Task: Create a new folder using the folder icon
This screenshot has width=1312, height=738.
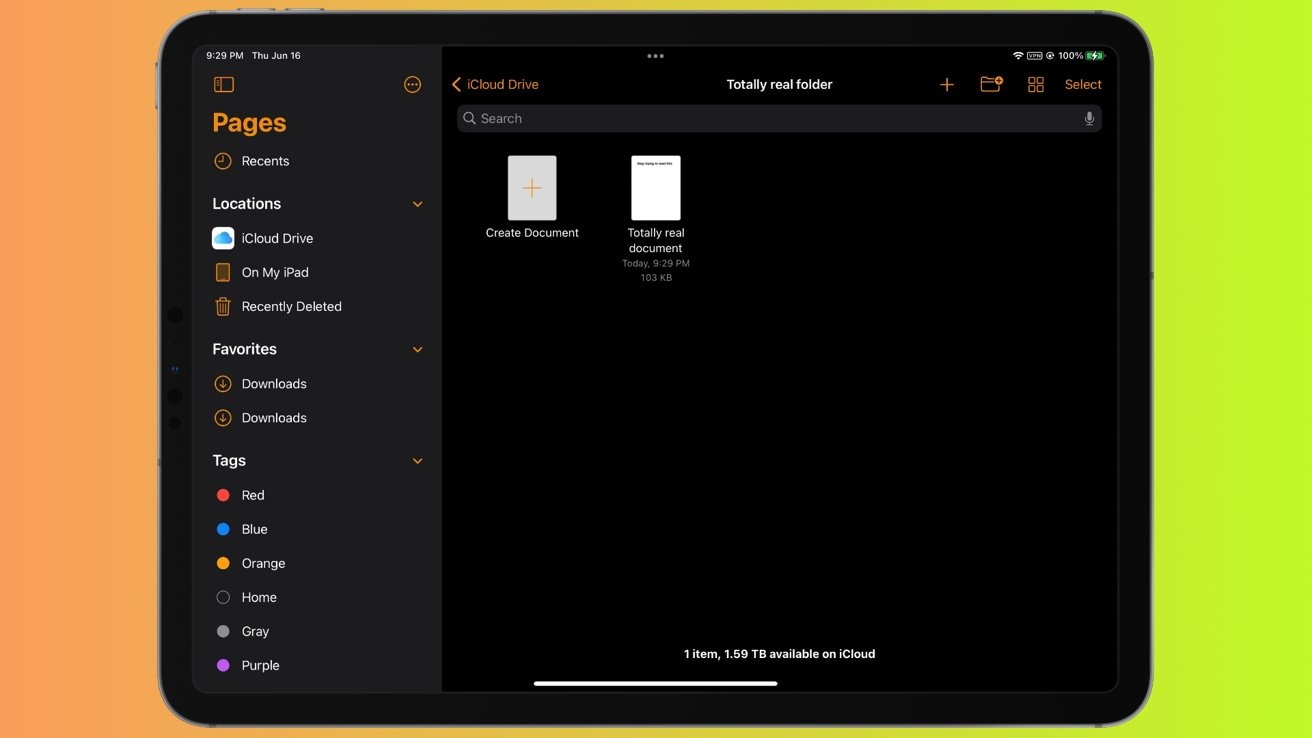Action: (x=990, y=84)
